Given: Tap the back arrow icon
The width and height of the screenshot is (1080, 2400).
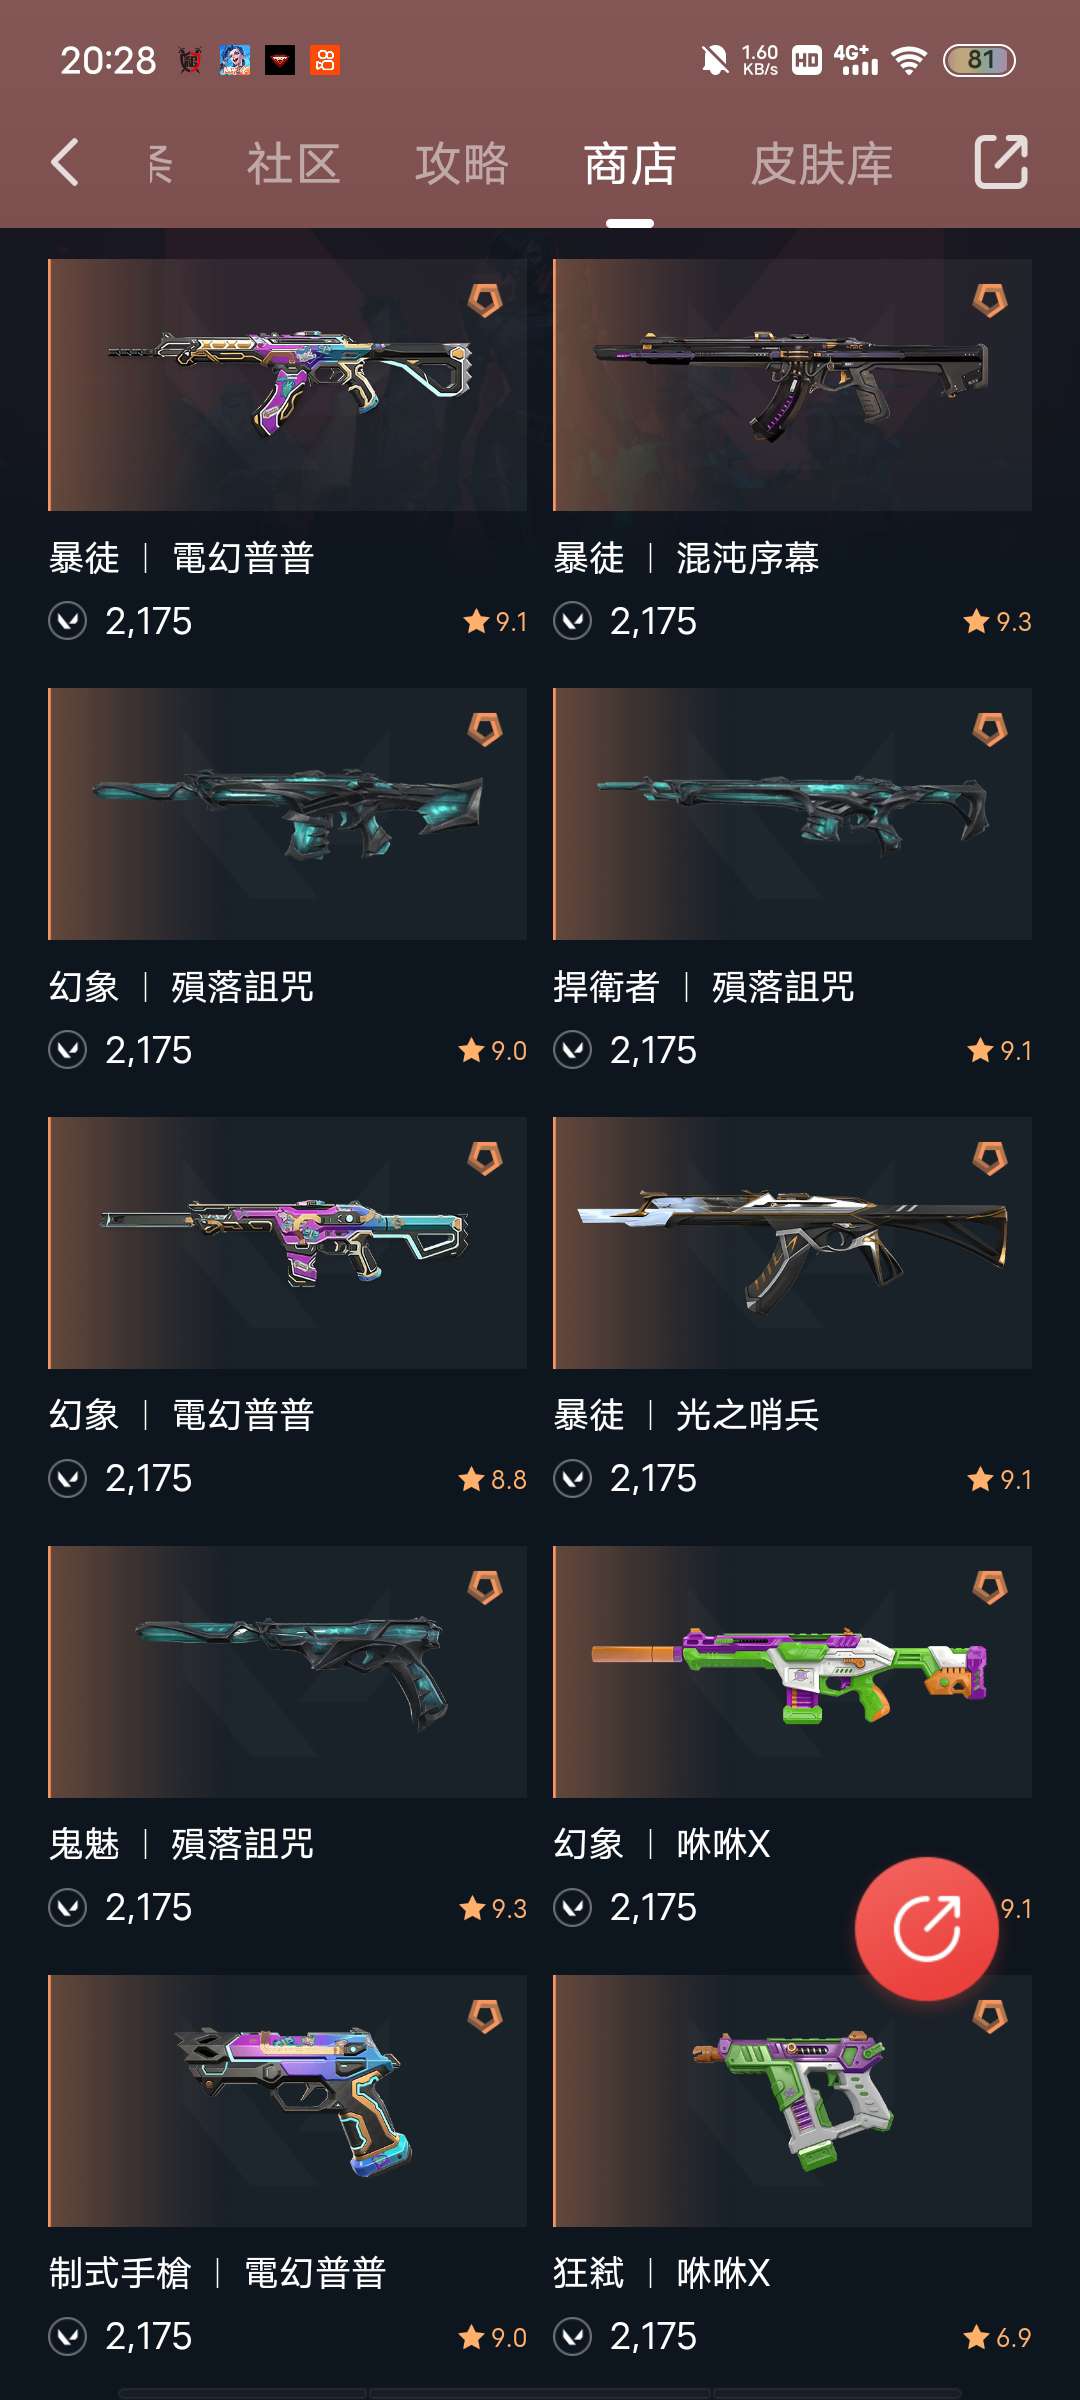Looking at the screenshot, I should pyautogui.click(x=65, y=163).
